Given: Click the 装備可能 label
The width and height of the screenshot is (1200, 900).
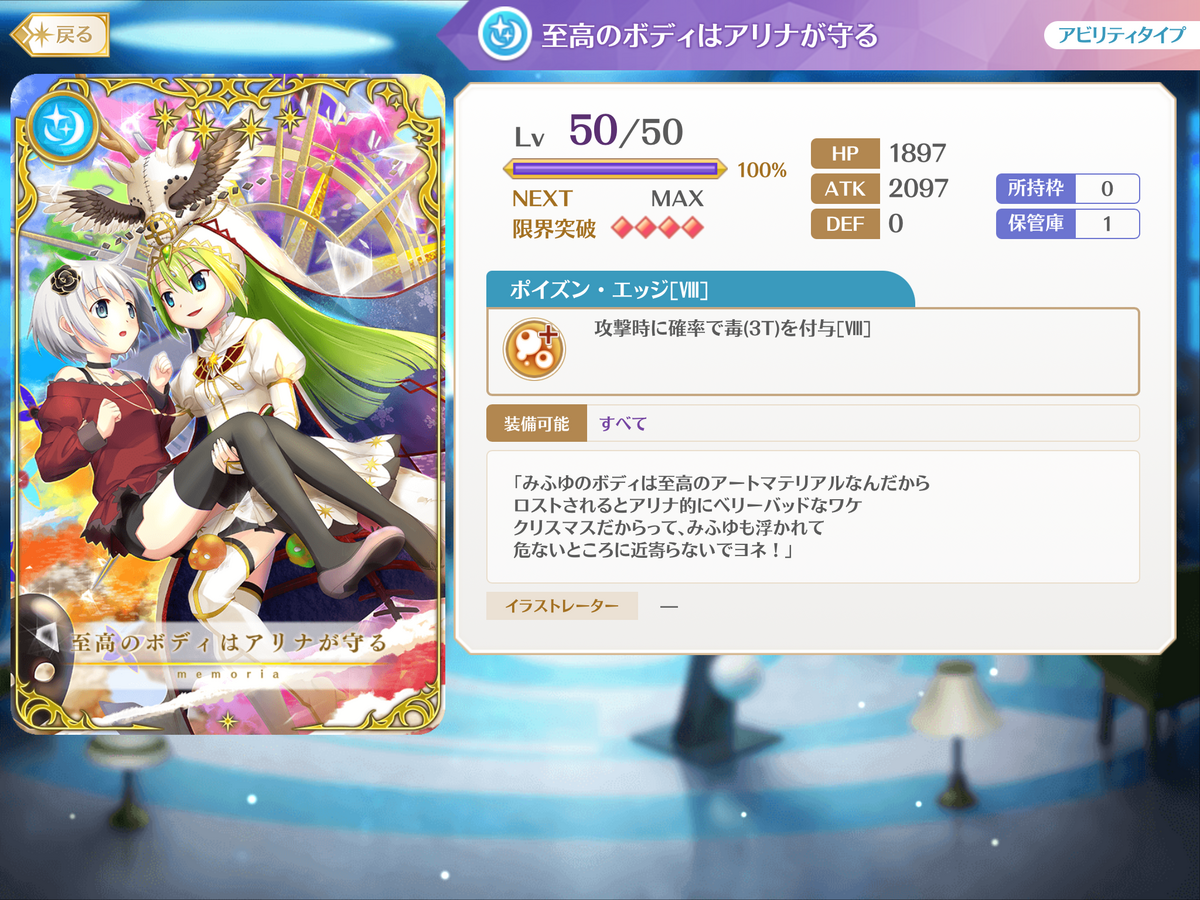Looking at the screenshot, I should [535, 423].
